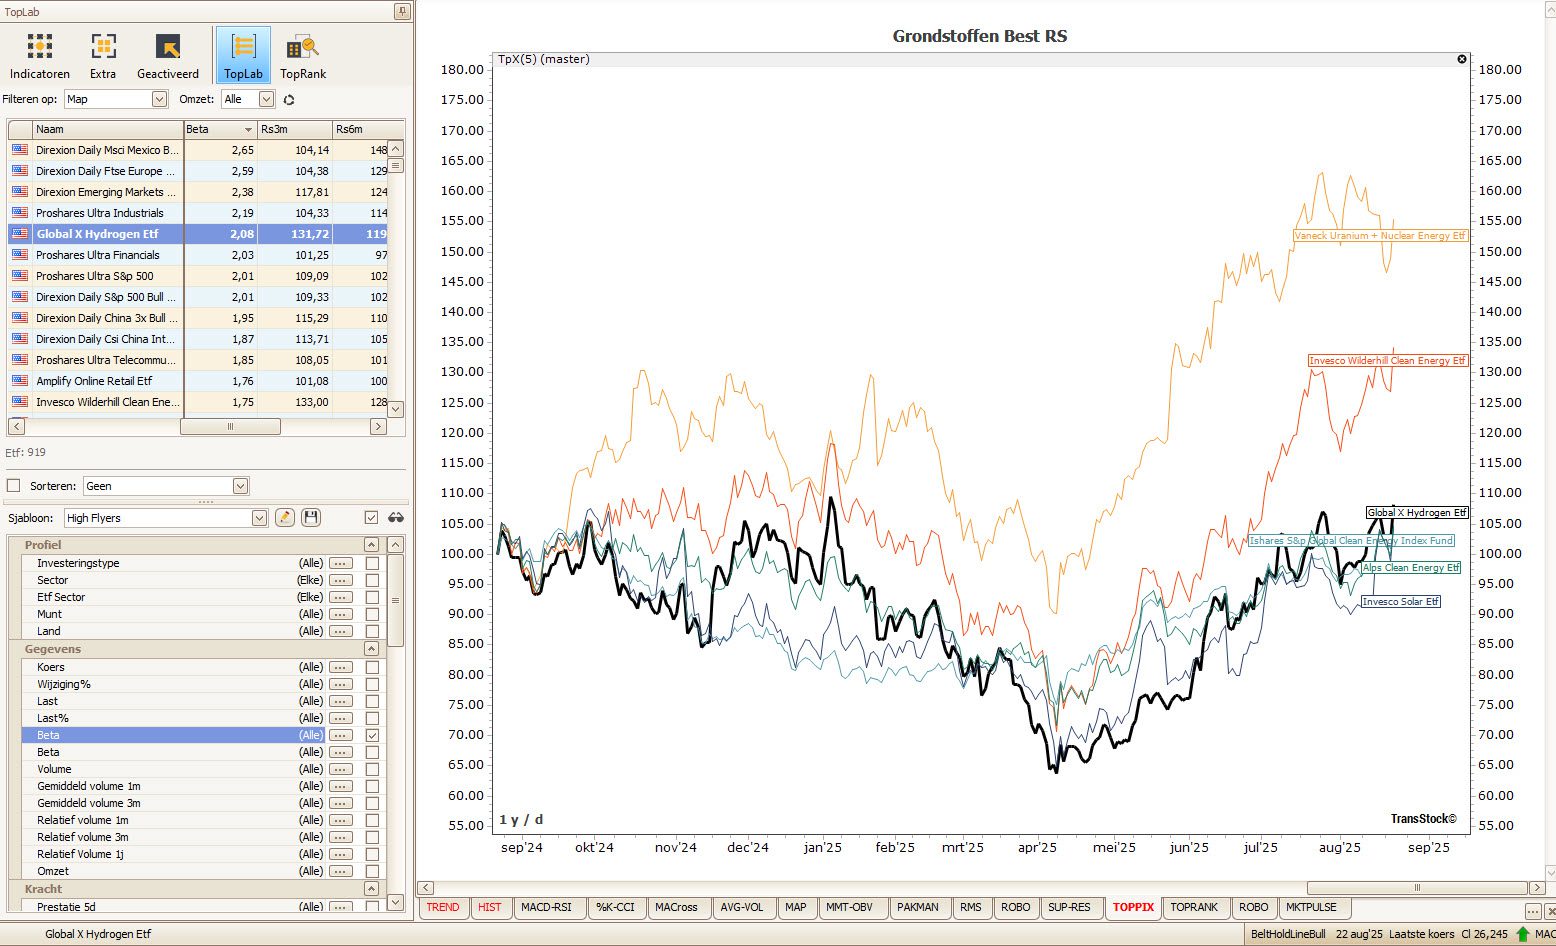This screenshot has width=1556, height=946.
Task: Open the MKTPULSE tab
Action: click(1313, 907)
